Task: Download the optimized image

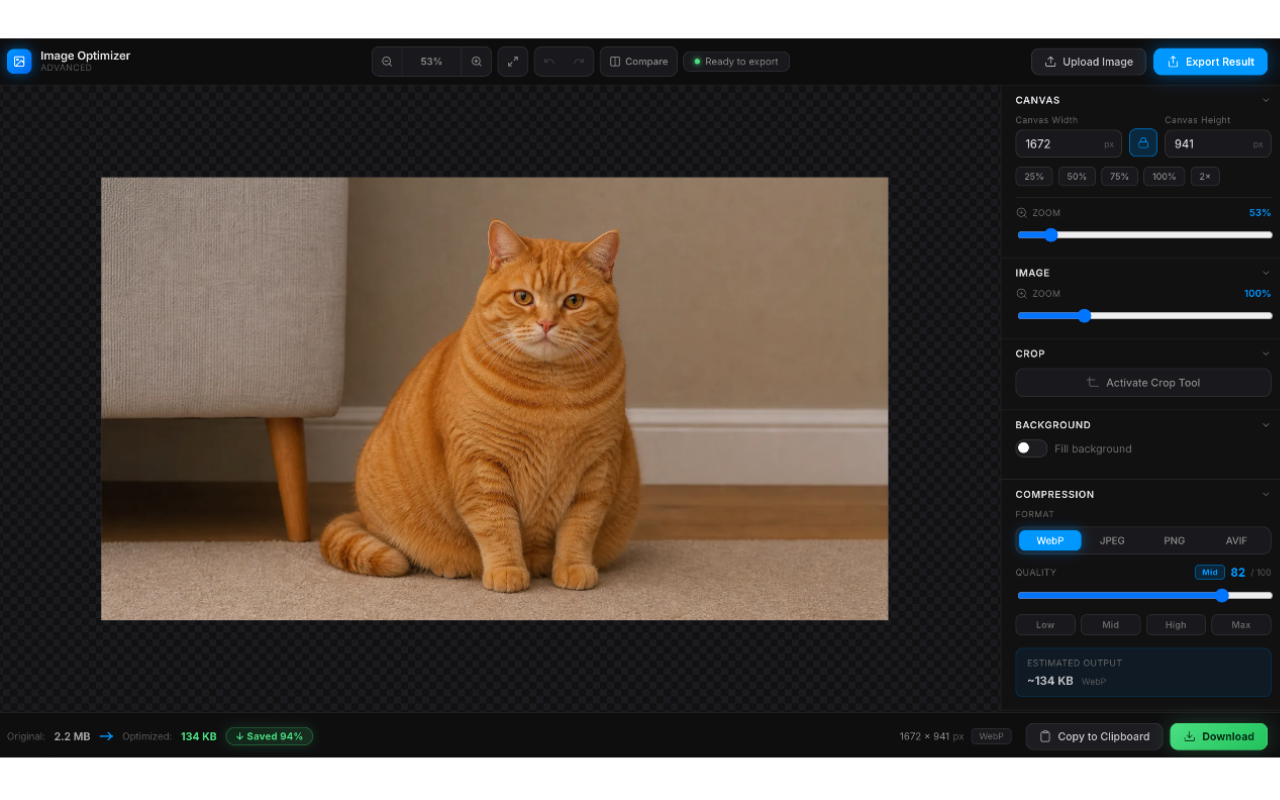Action: click(x=1219, y=736)
